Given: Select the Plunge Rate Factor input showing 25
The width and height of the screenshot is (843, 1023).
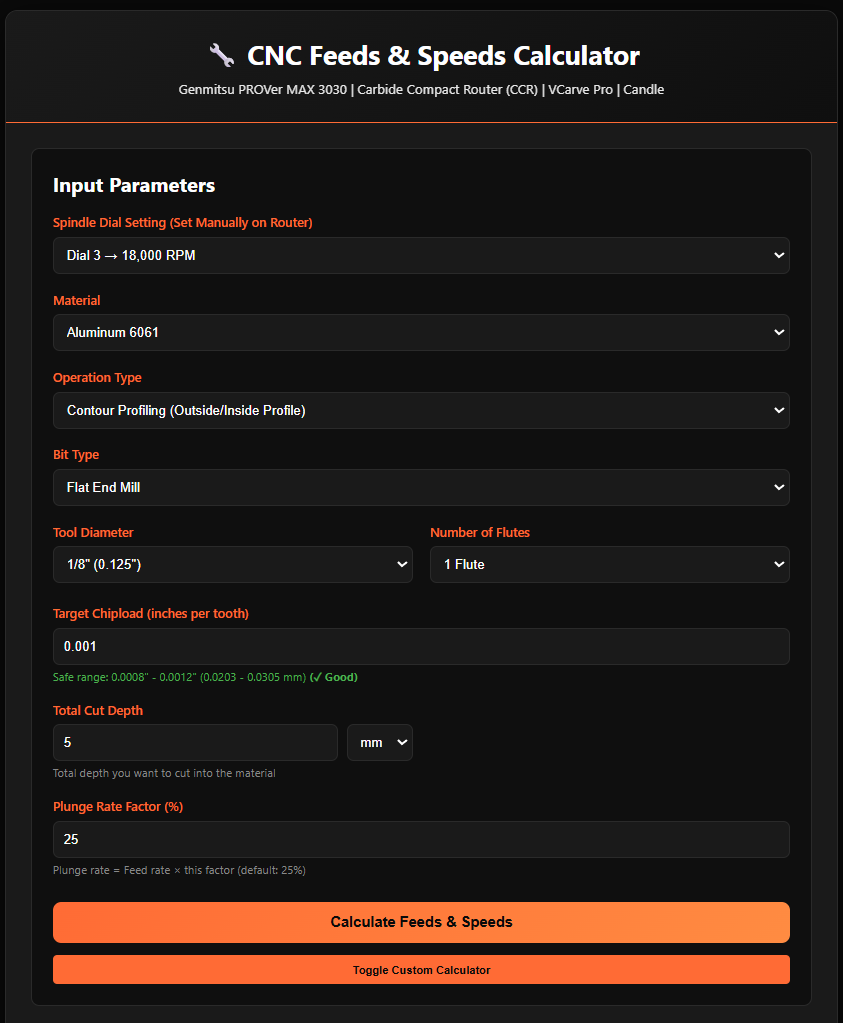Looking at the screenshot, I should (420, 839).
